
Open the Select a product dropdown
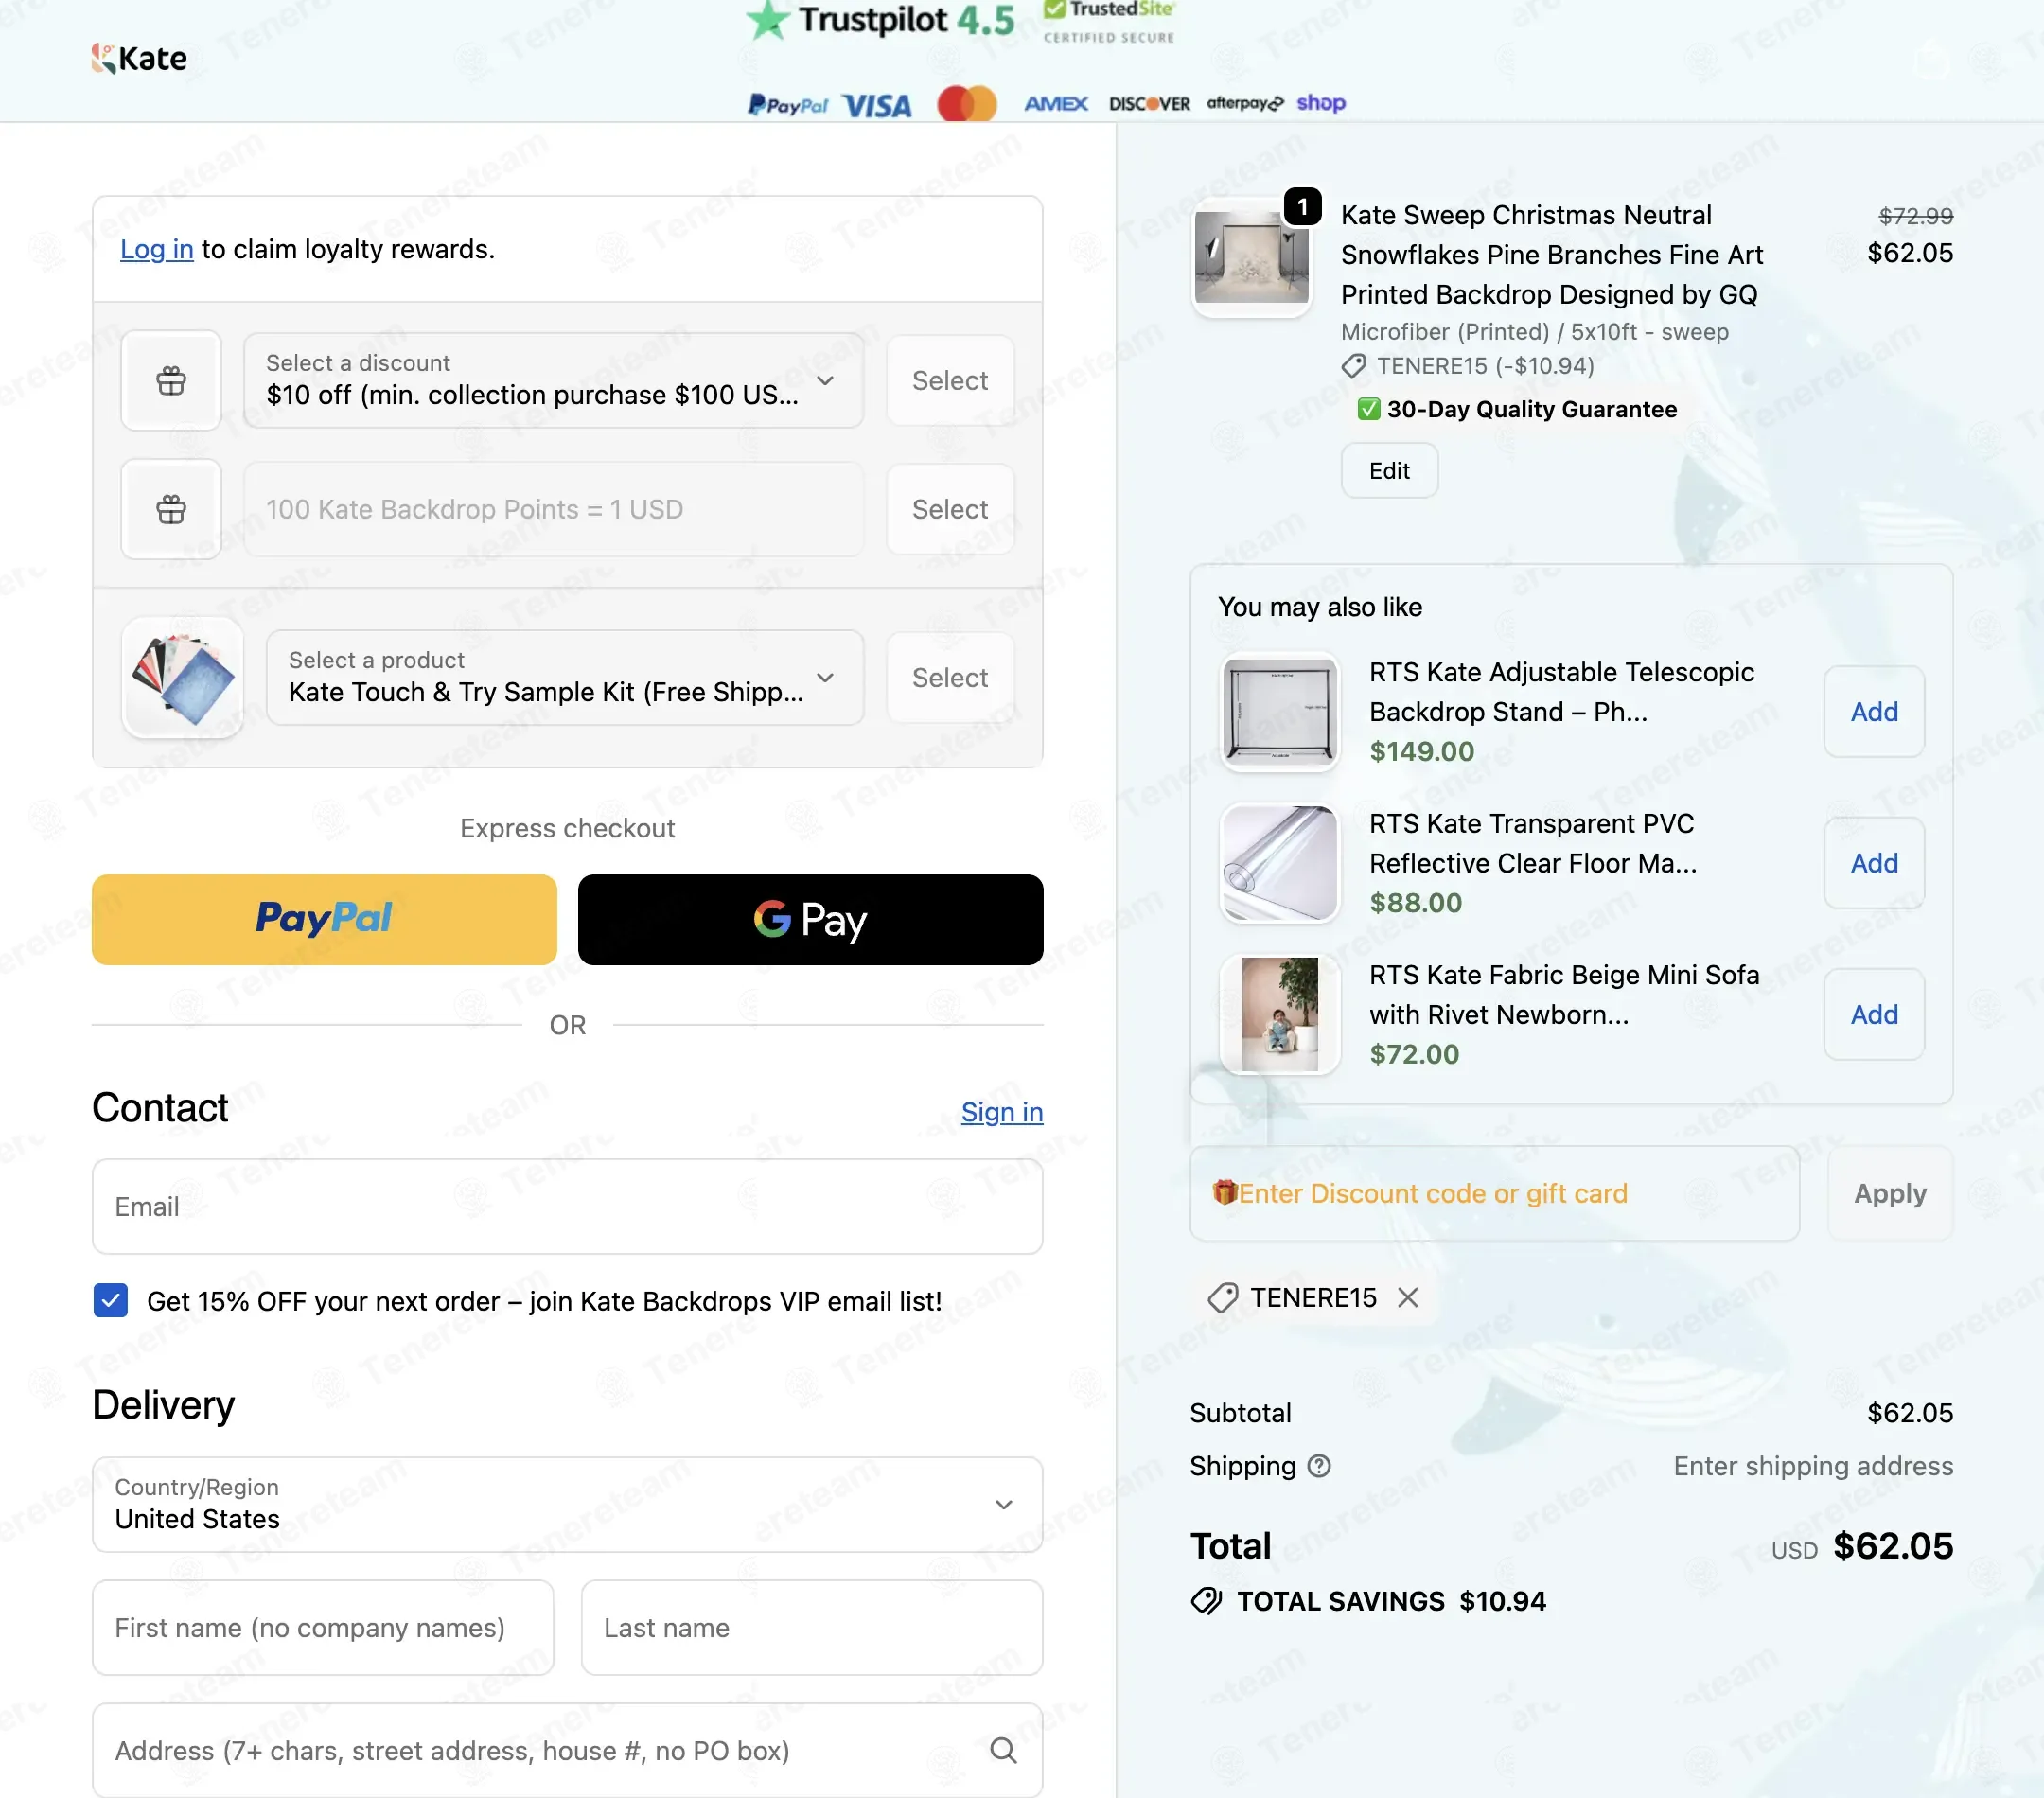[565, 677]
